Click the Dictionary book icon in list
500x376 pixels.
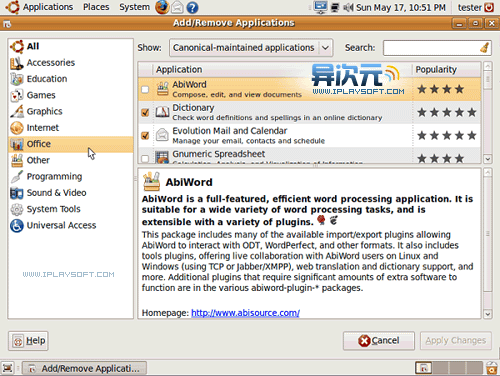coord(162,112)
